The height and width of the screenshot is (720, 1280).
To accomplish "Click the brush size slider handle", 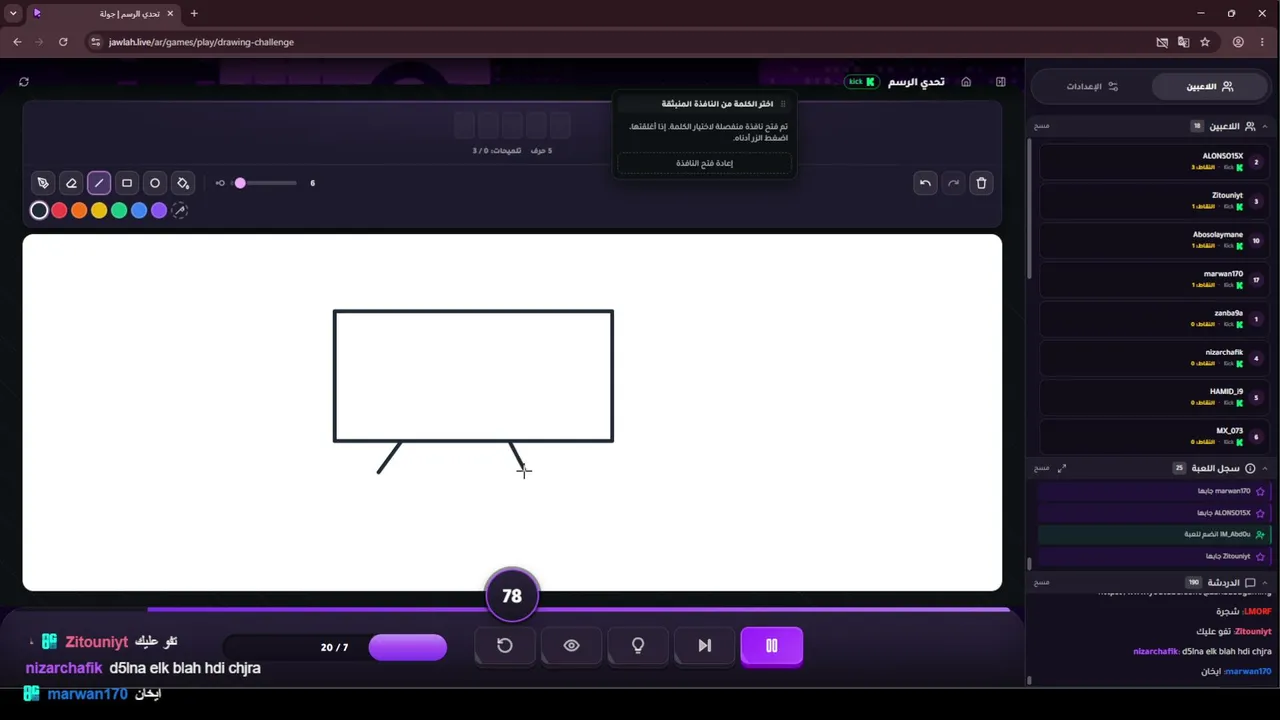I will tap(240, 183).
